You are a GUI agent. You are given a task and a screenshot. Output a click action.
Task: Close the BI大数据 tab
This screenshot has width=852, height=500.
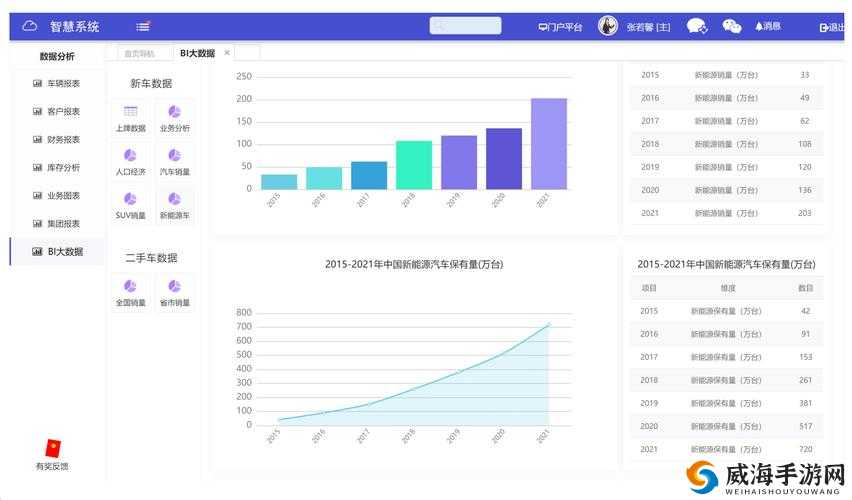[227, 53]
